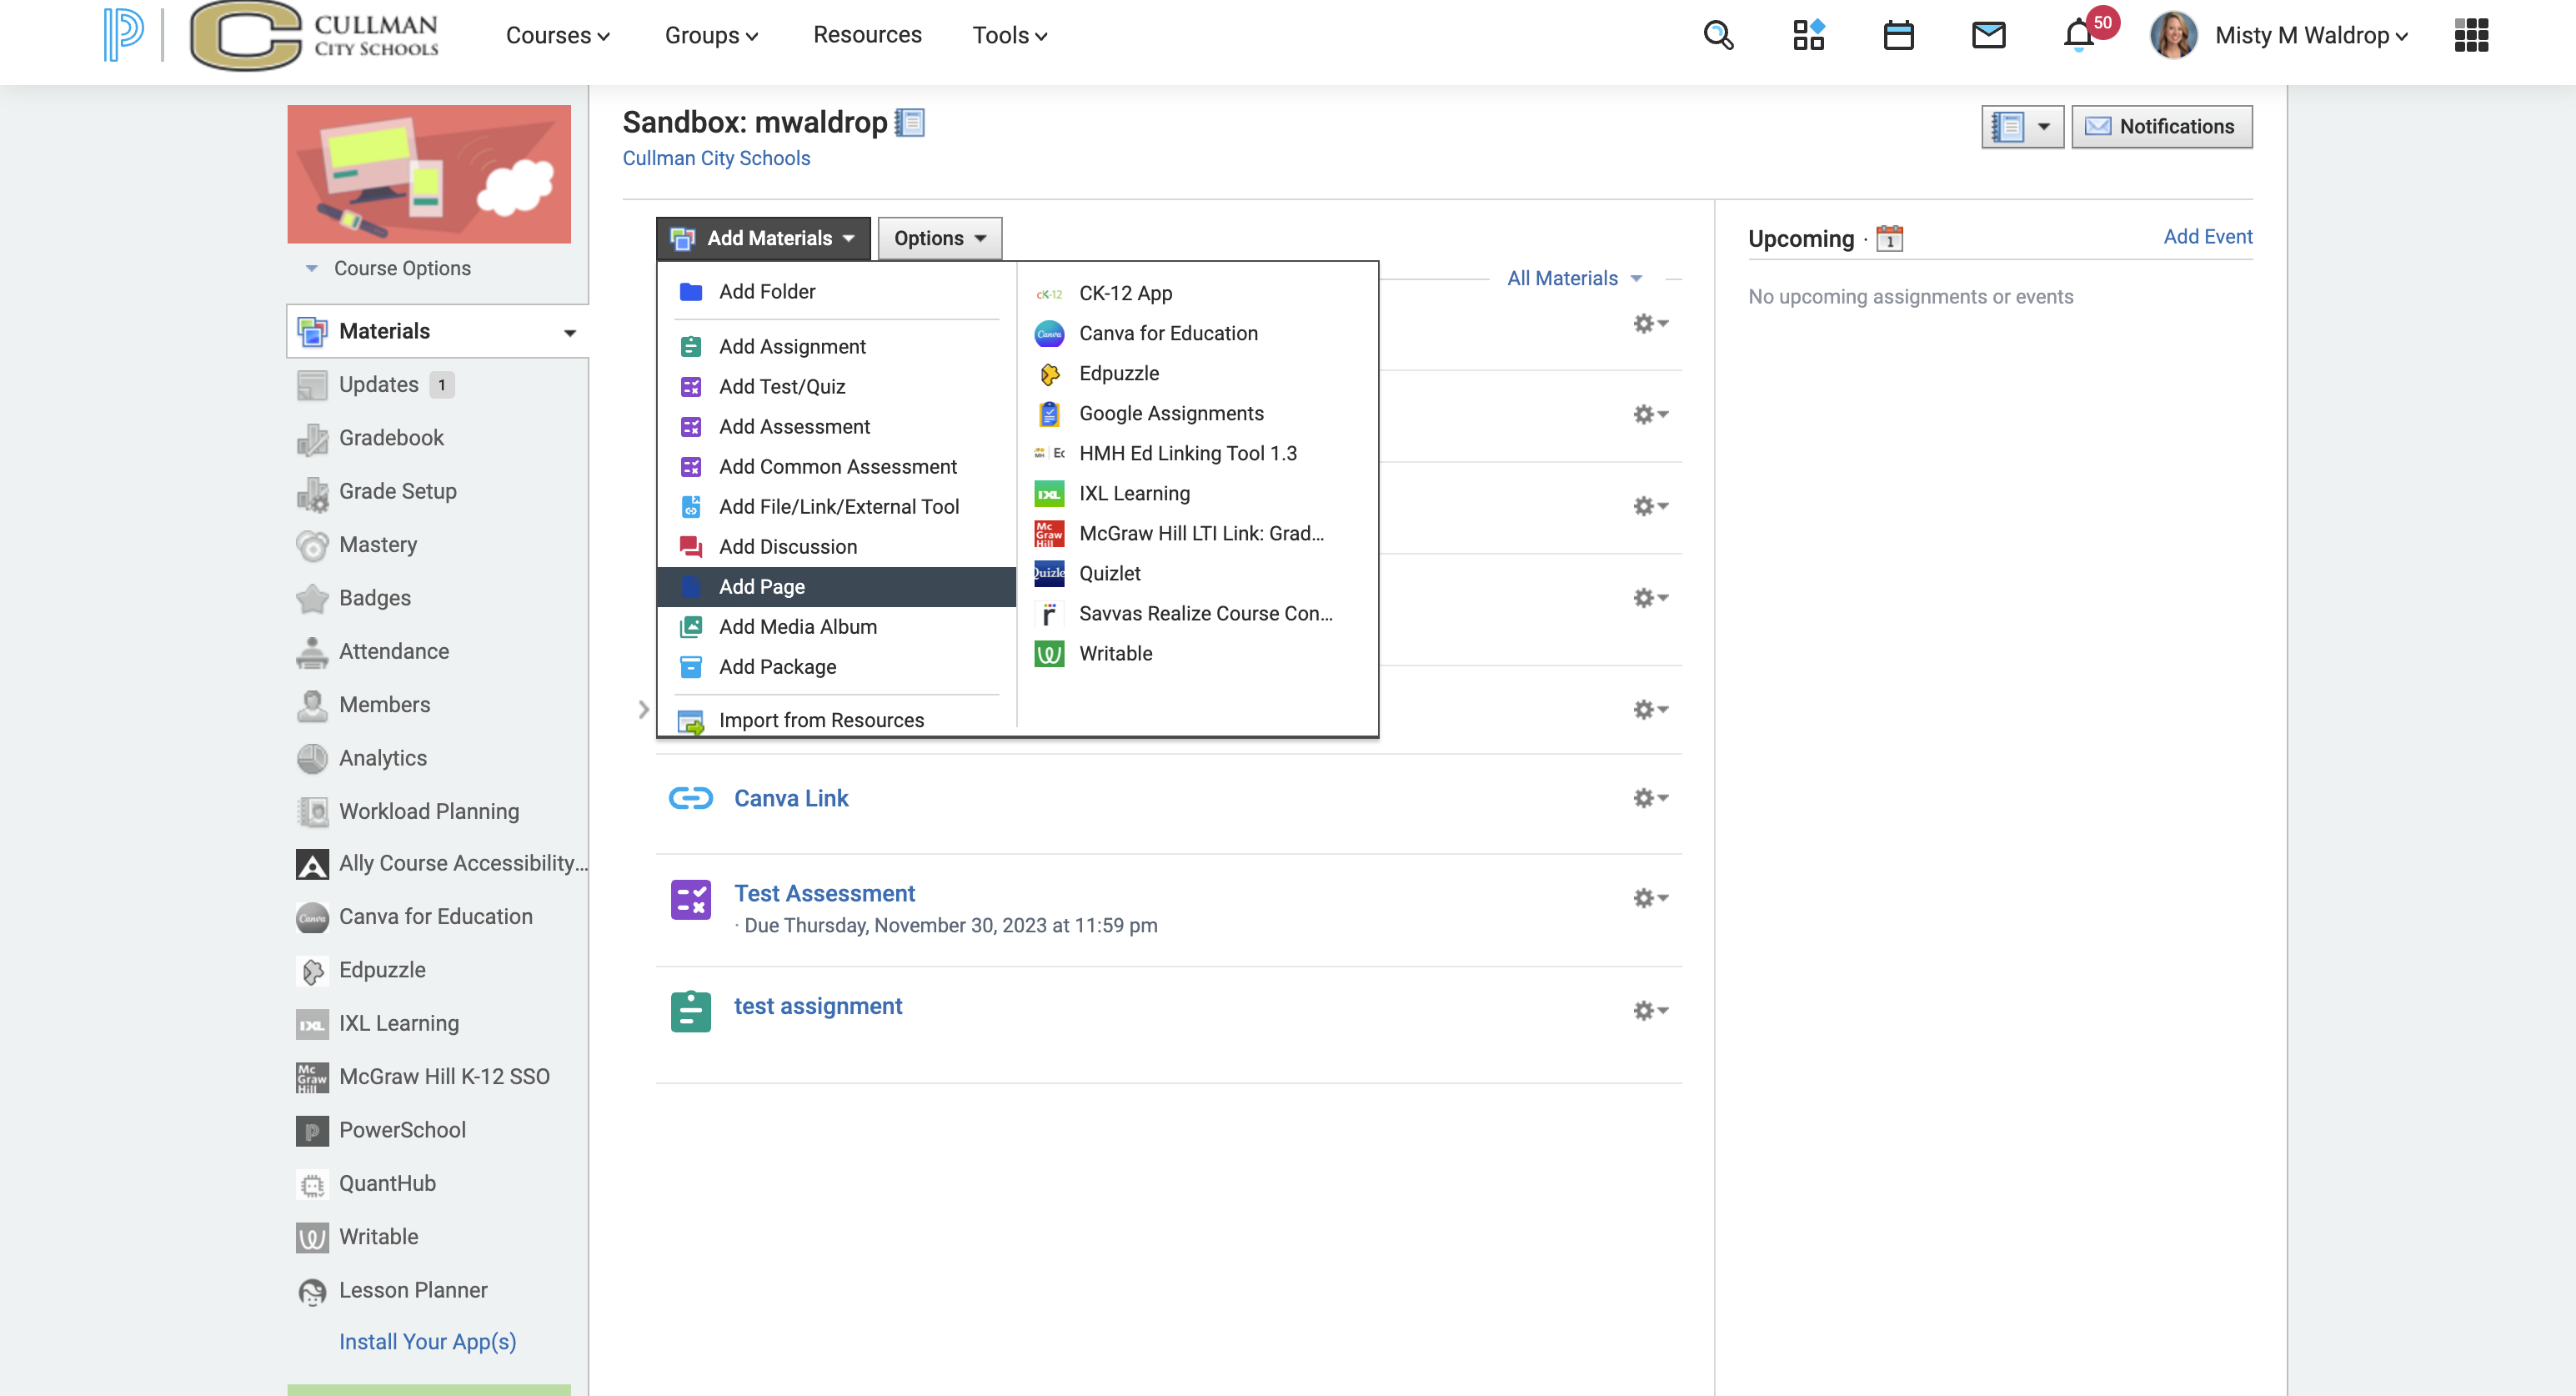Screen dimensions: 2576x1396
Task: Click the notebook icon beside Sandbox title
Action: pos(909,122)
